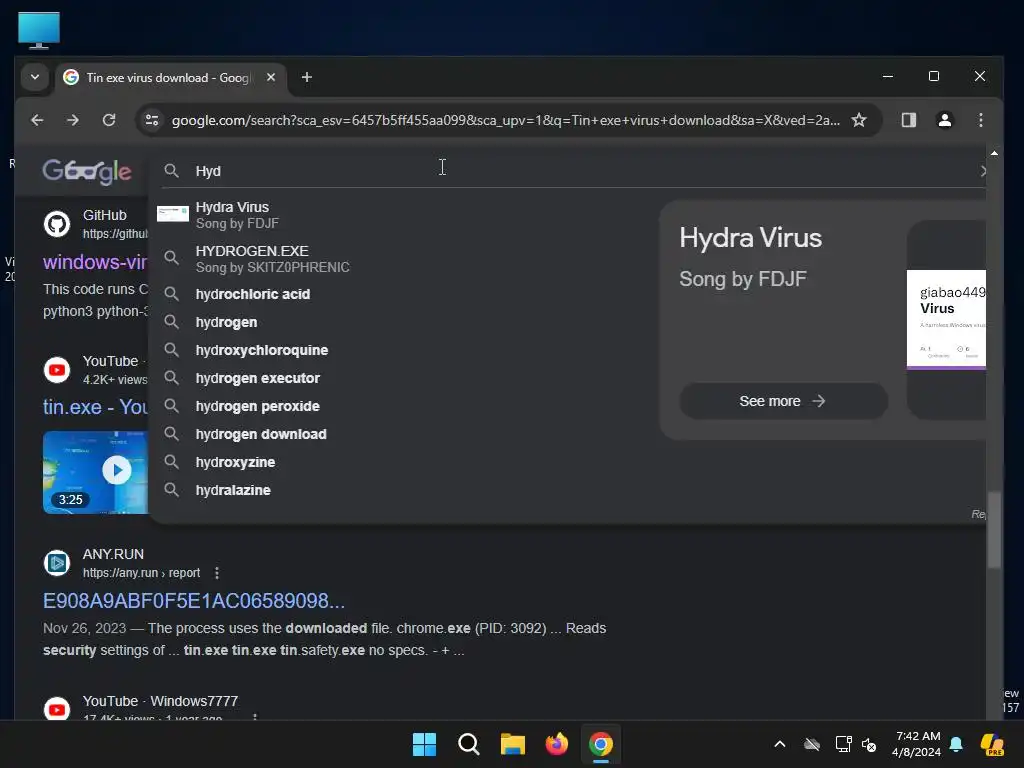Reload the current page
This screenshot has width=1024, height=768.
click(109, 120)
